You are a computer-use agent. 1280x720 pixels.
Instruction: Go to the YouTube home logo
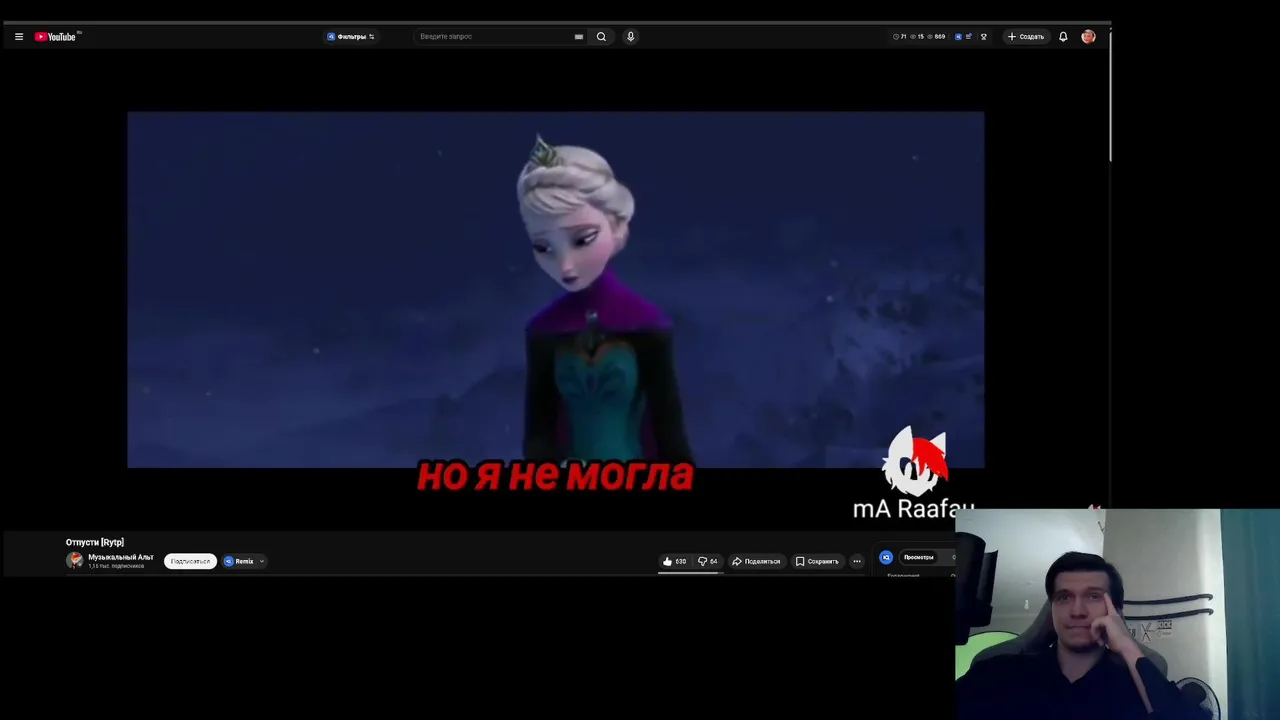coord(56,36)
